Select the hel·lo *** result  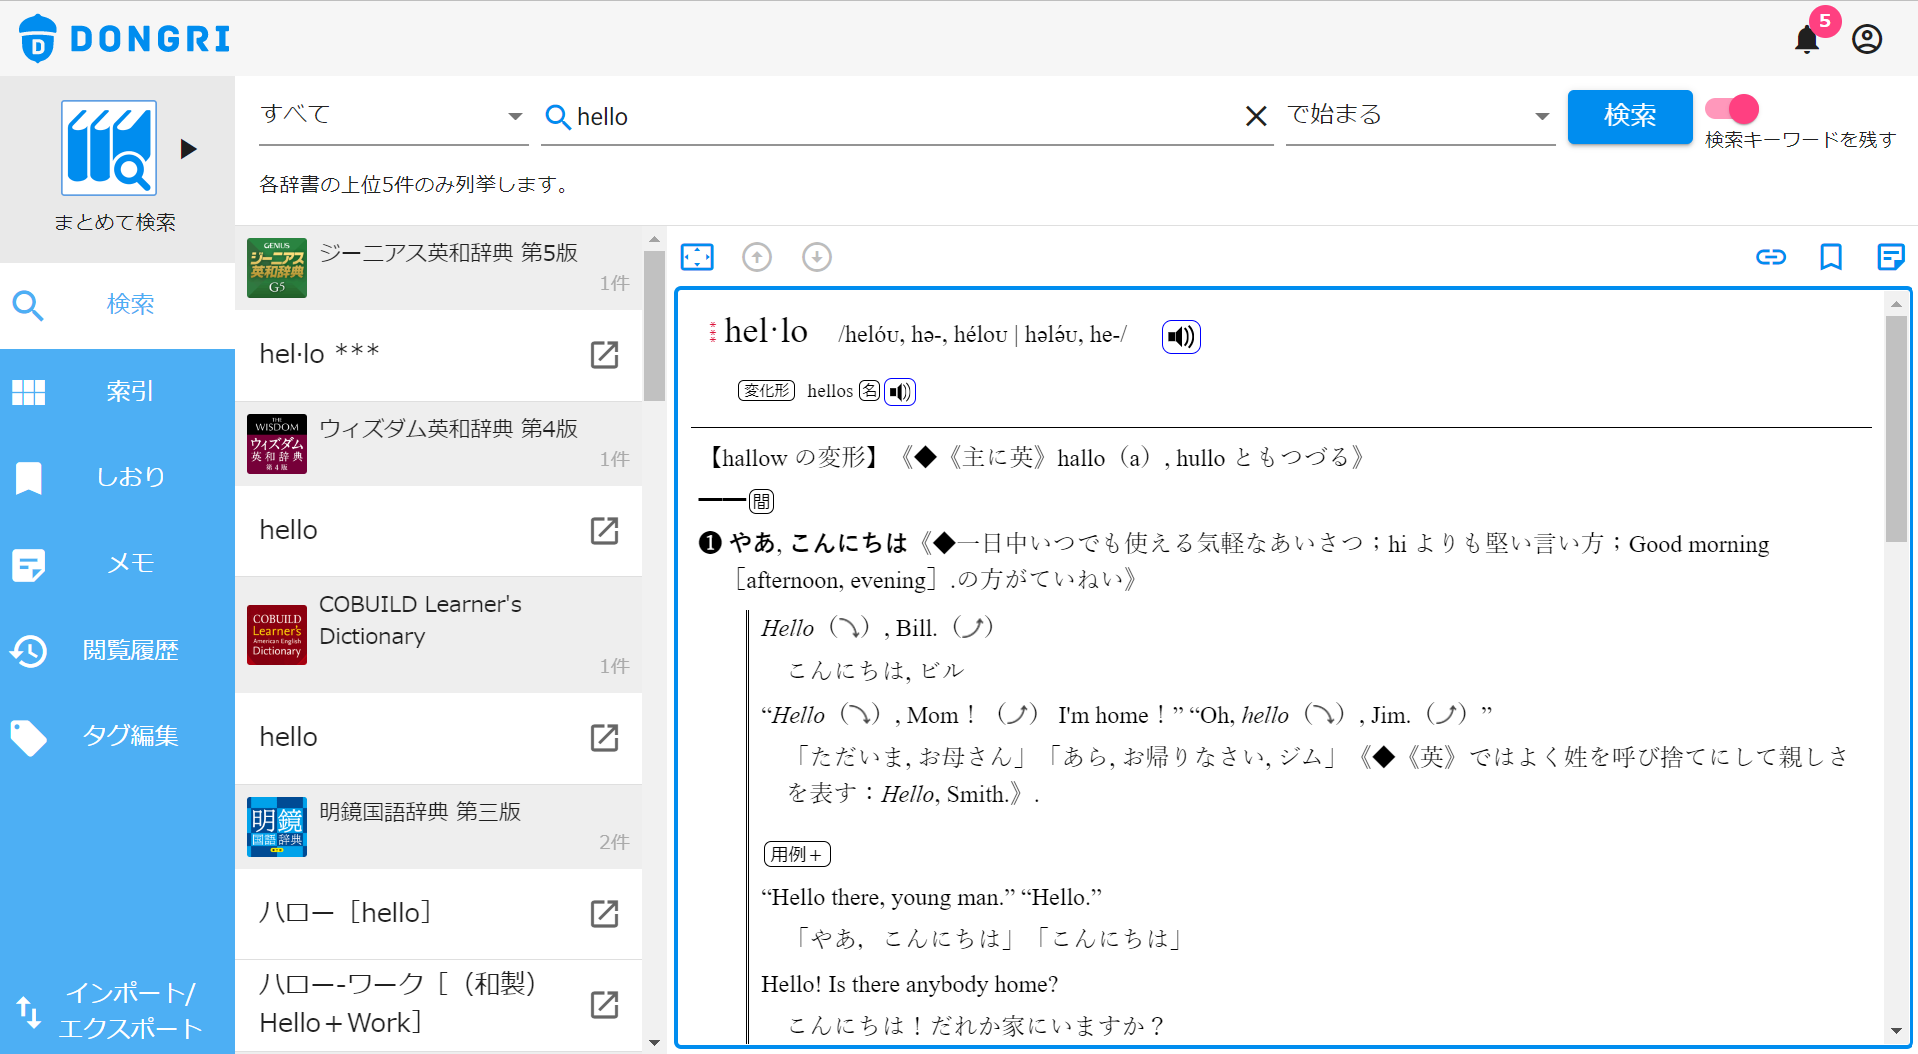(x=438, y=355)
